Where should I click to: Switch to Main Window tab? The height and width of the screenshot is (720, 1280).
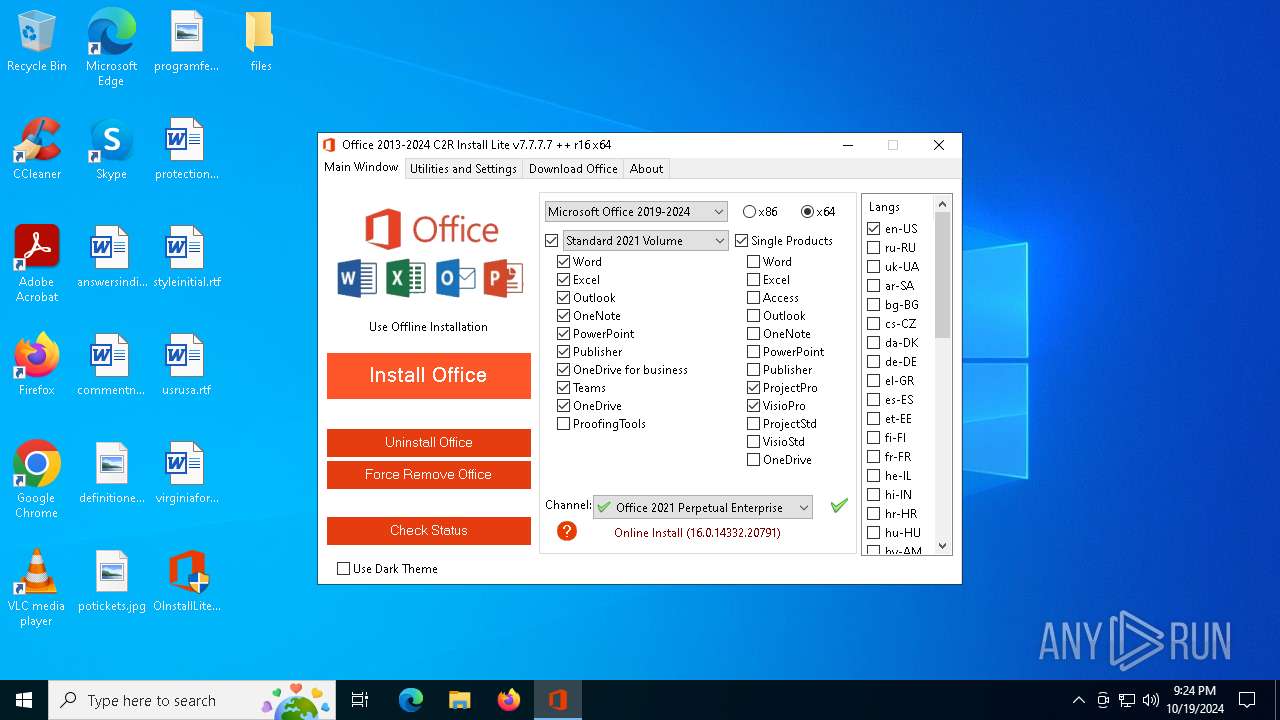(x=361, y=168)
